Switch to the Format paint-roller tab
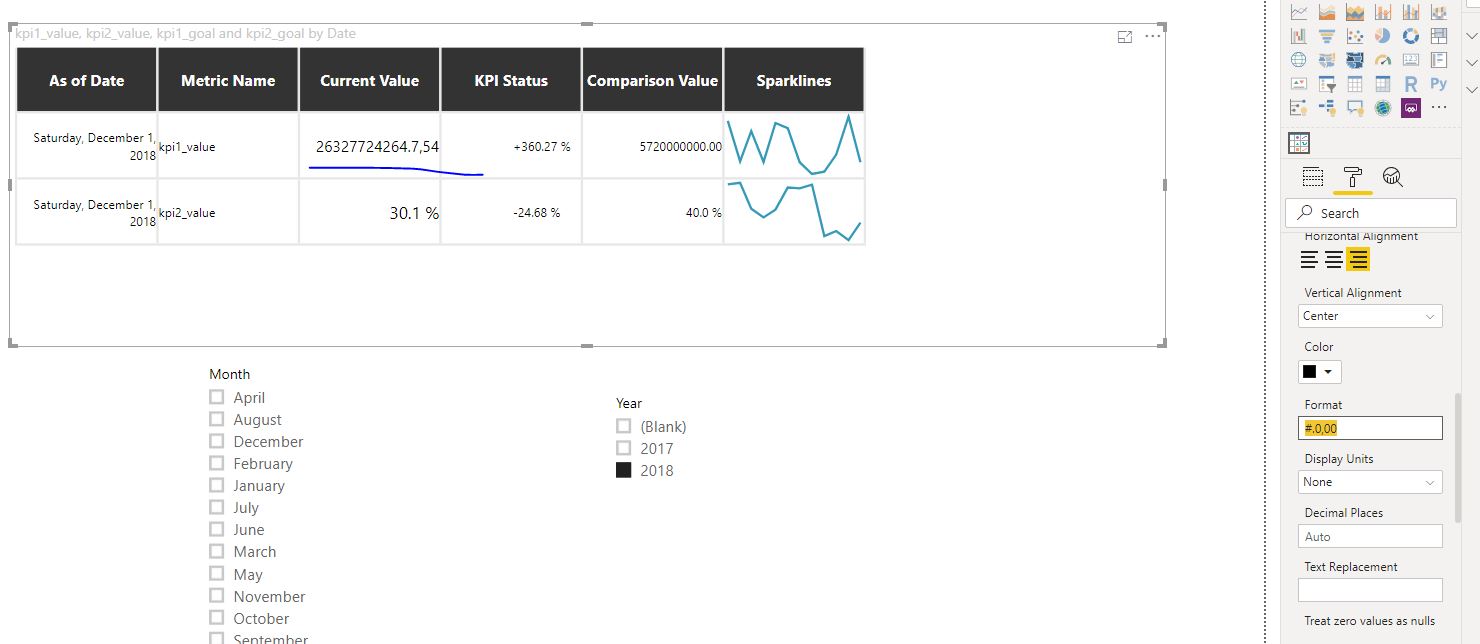This screenshot has width=1480, height=644. pyautogui.click(x=1352, y=177)
